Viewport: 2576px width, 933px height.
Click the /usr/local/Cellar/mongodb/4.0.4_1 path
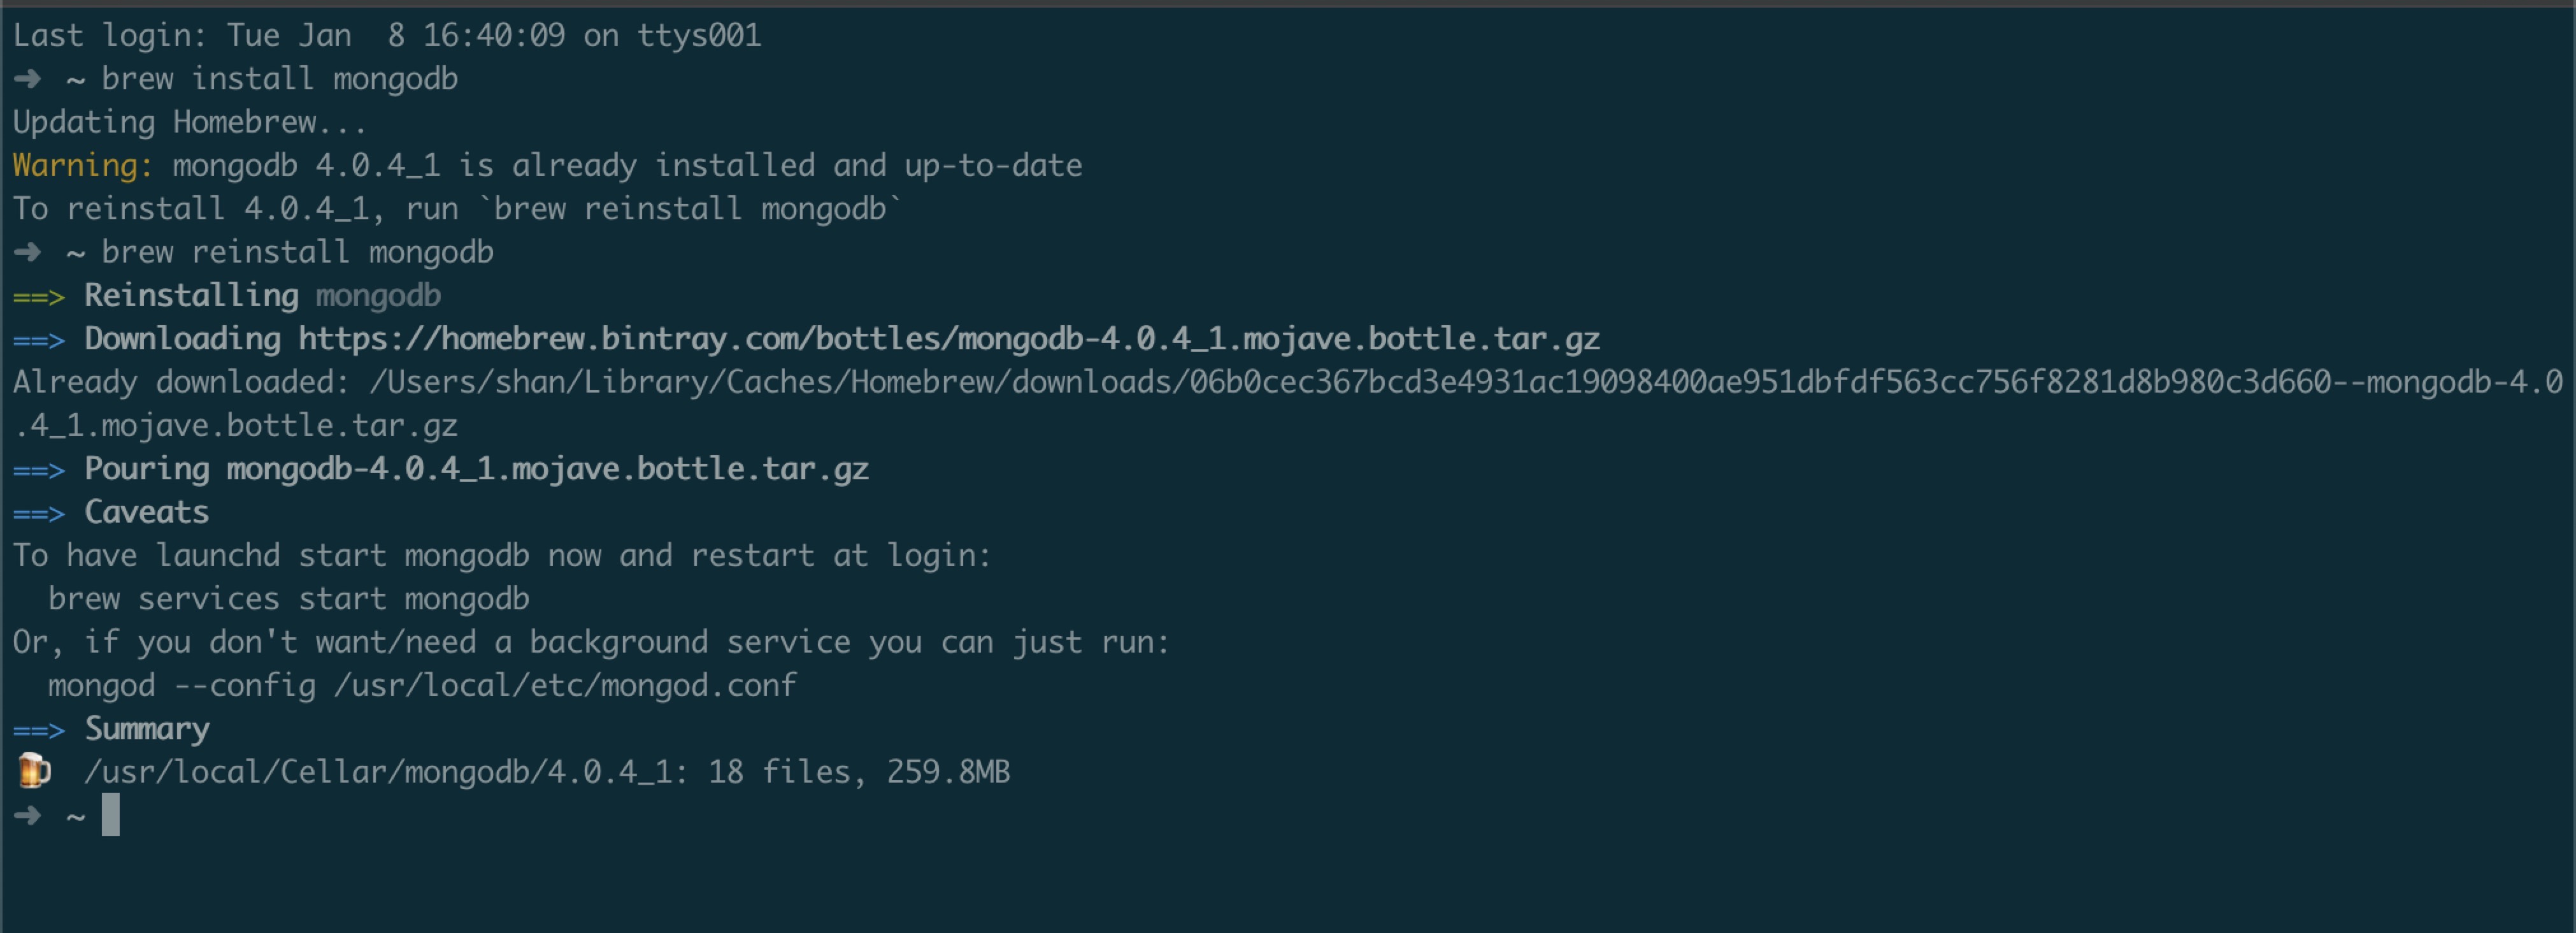pos(378,772)
